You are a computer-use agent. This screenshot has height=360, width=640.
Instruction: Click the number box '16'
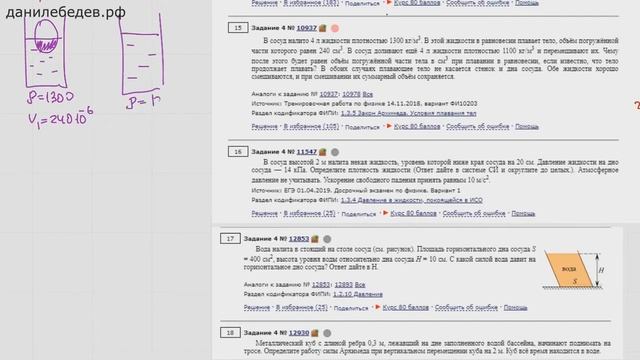click(x=238, y=151)
